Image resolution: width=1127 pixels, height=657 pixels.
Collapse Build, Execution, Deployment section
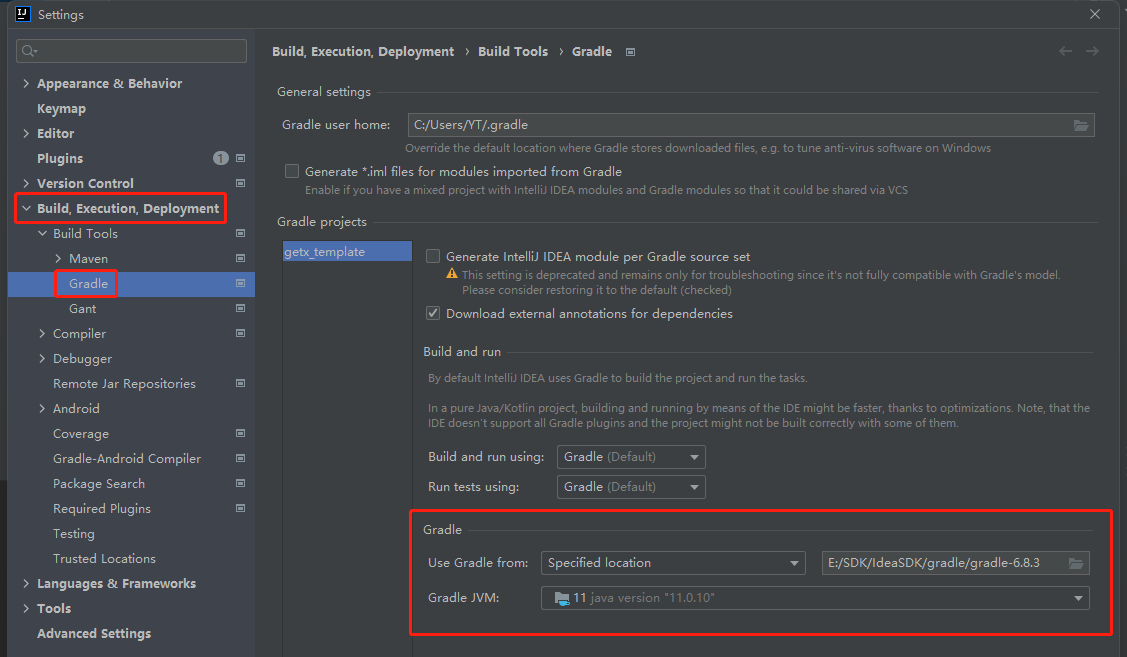point(26,208)
